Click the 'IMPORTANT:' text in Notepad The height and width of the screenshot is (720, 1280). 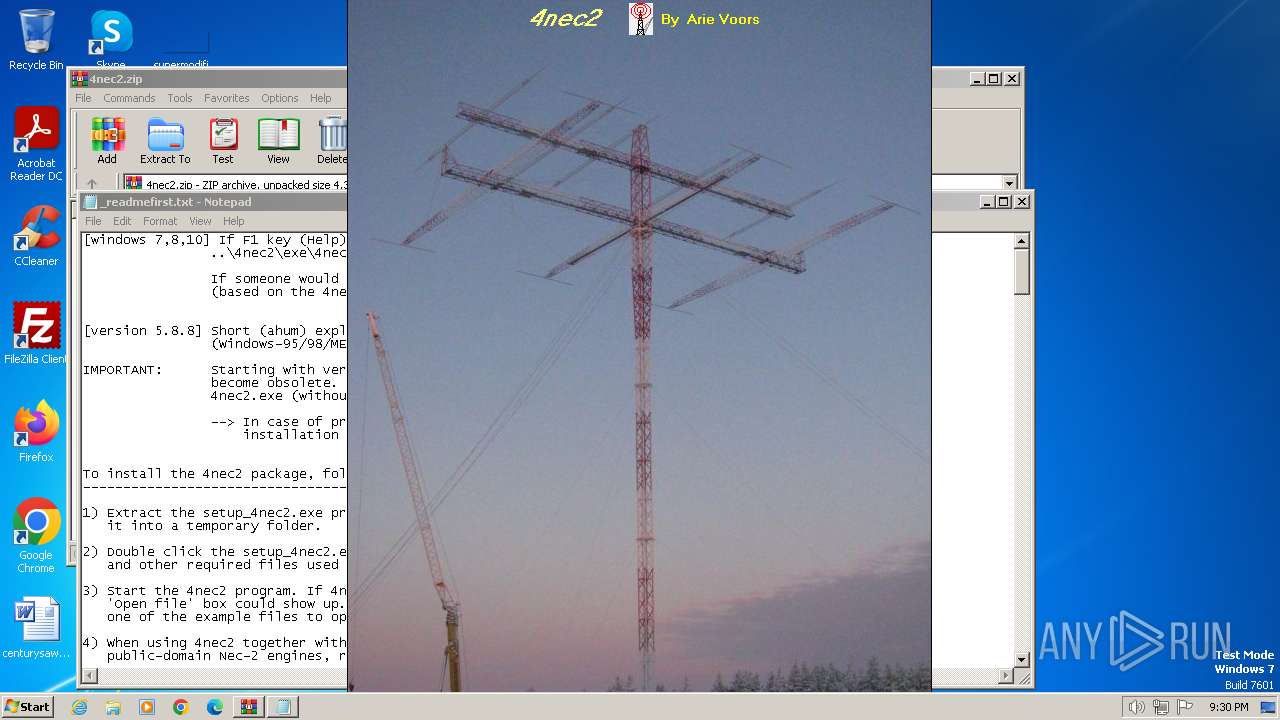122,370
